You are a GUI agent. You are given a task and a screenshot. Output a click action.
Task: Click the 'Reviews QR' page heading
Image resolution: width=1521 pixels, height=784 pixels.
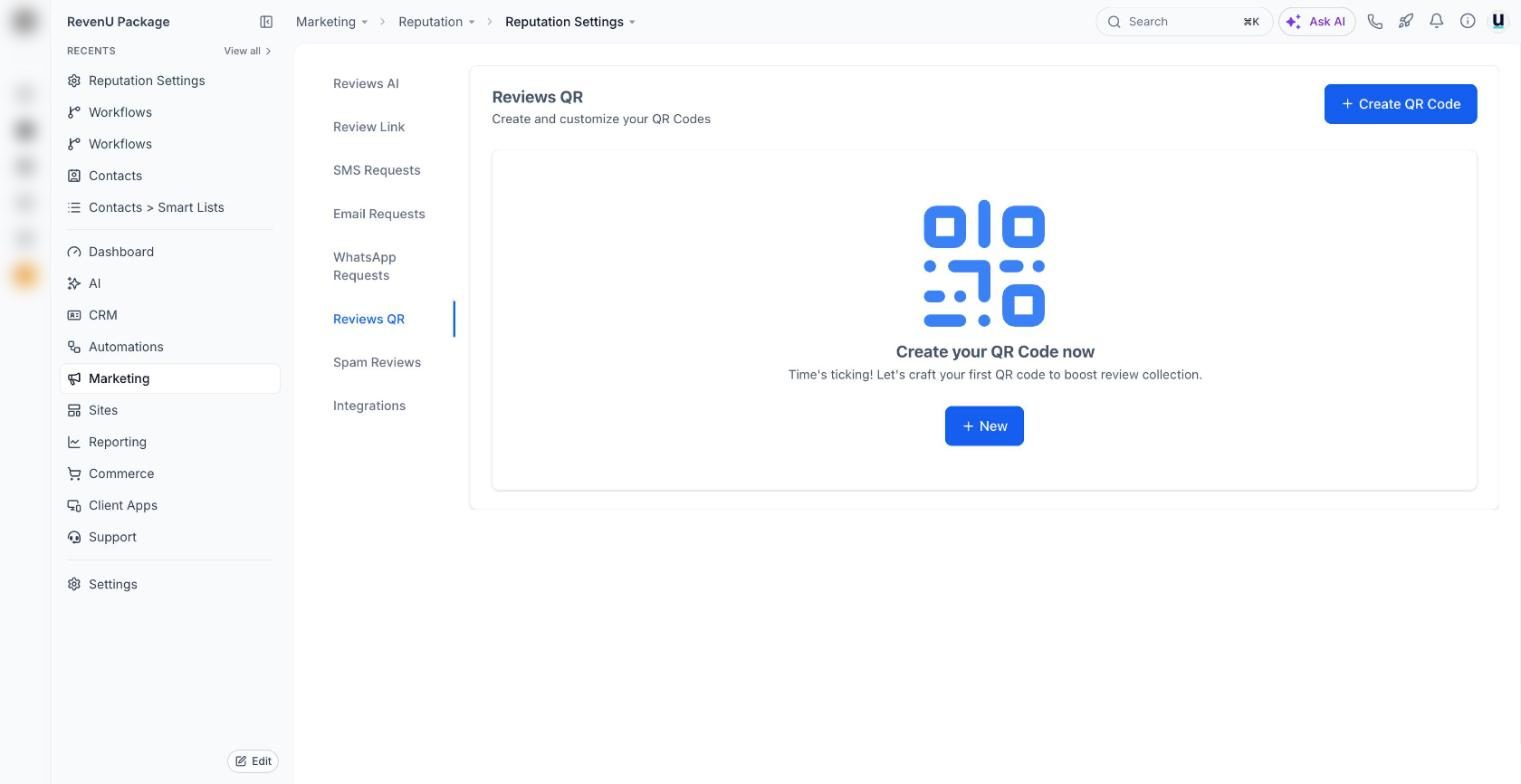537,97
